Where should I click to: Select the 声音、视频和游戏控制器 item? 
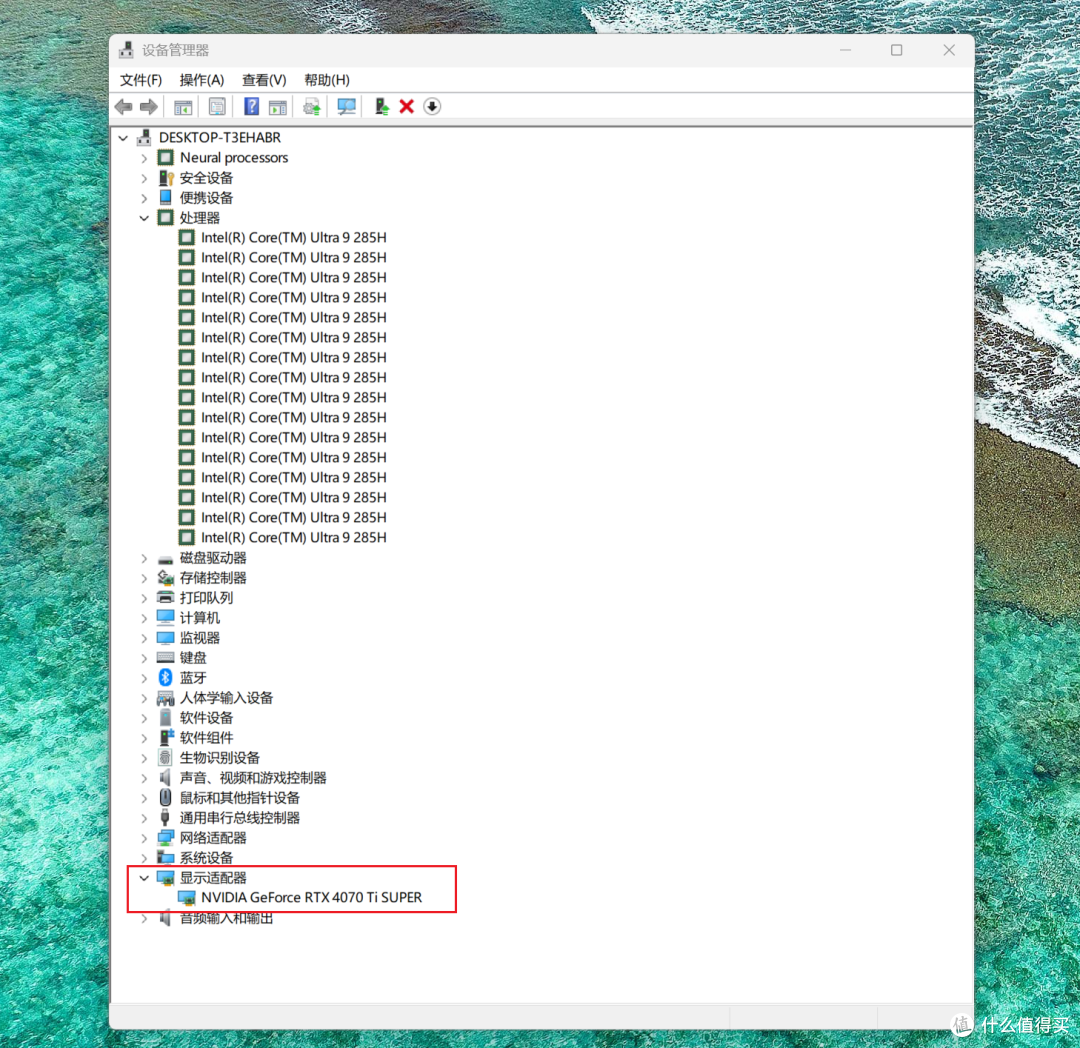click(253, 778)
